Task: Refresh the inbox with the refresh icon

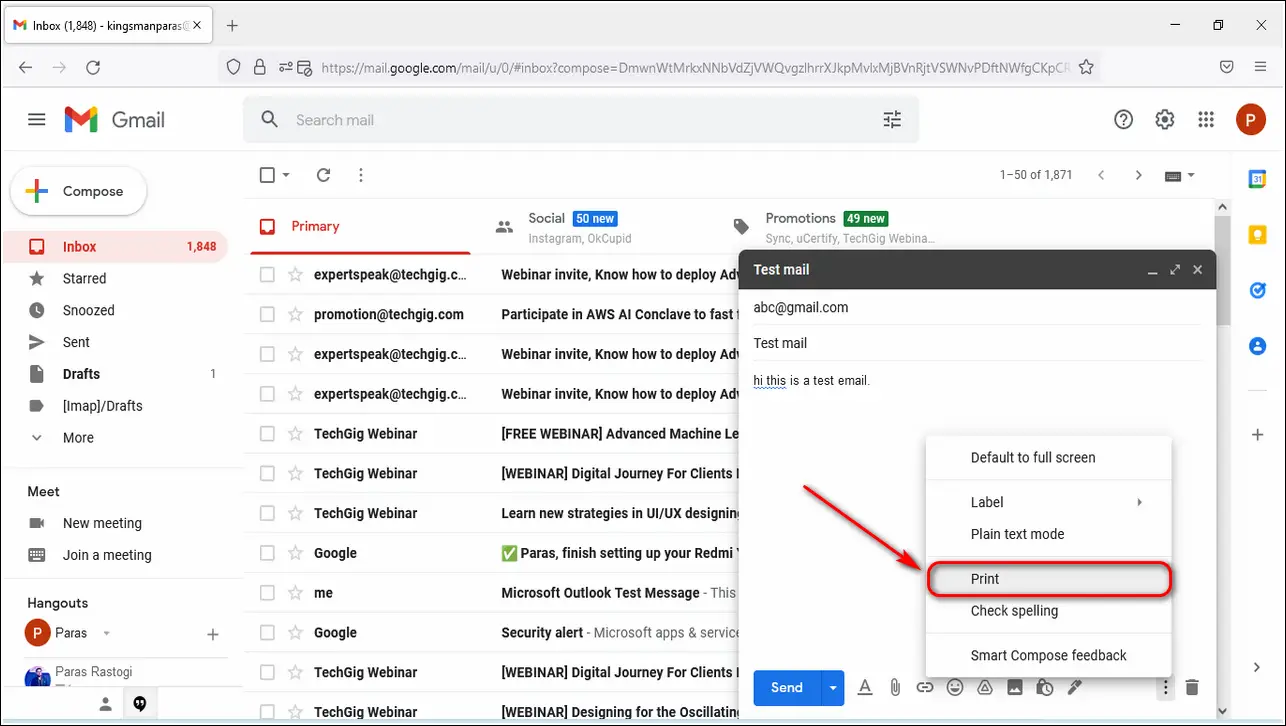Action: pos(323,175)
